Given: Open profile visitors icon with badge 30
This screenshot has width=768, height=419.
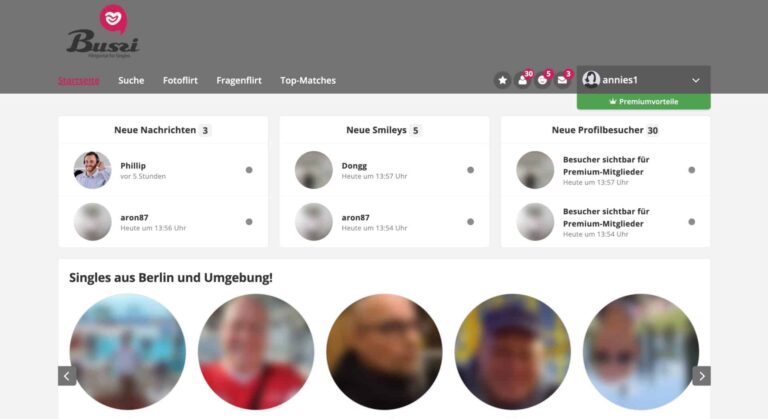Looking at the screenshot, I should click(523, 80).
